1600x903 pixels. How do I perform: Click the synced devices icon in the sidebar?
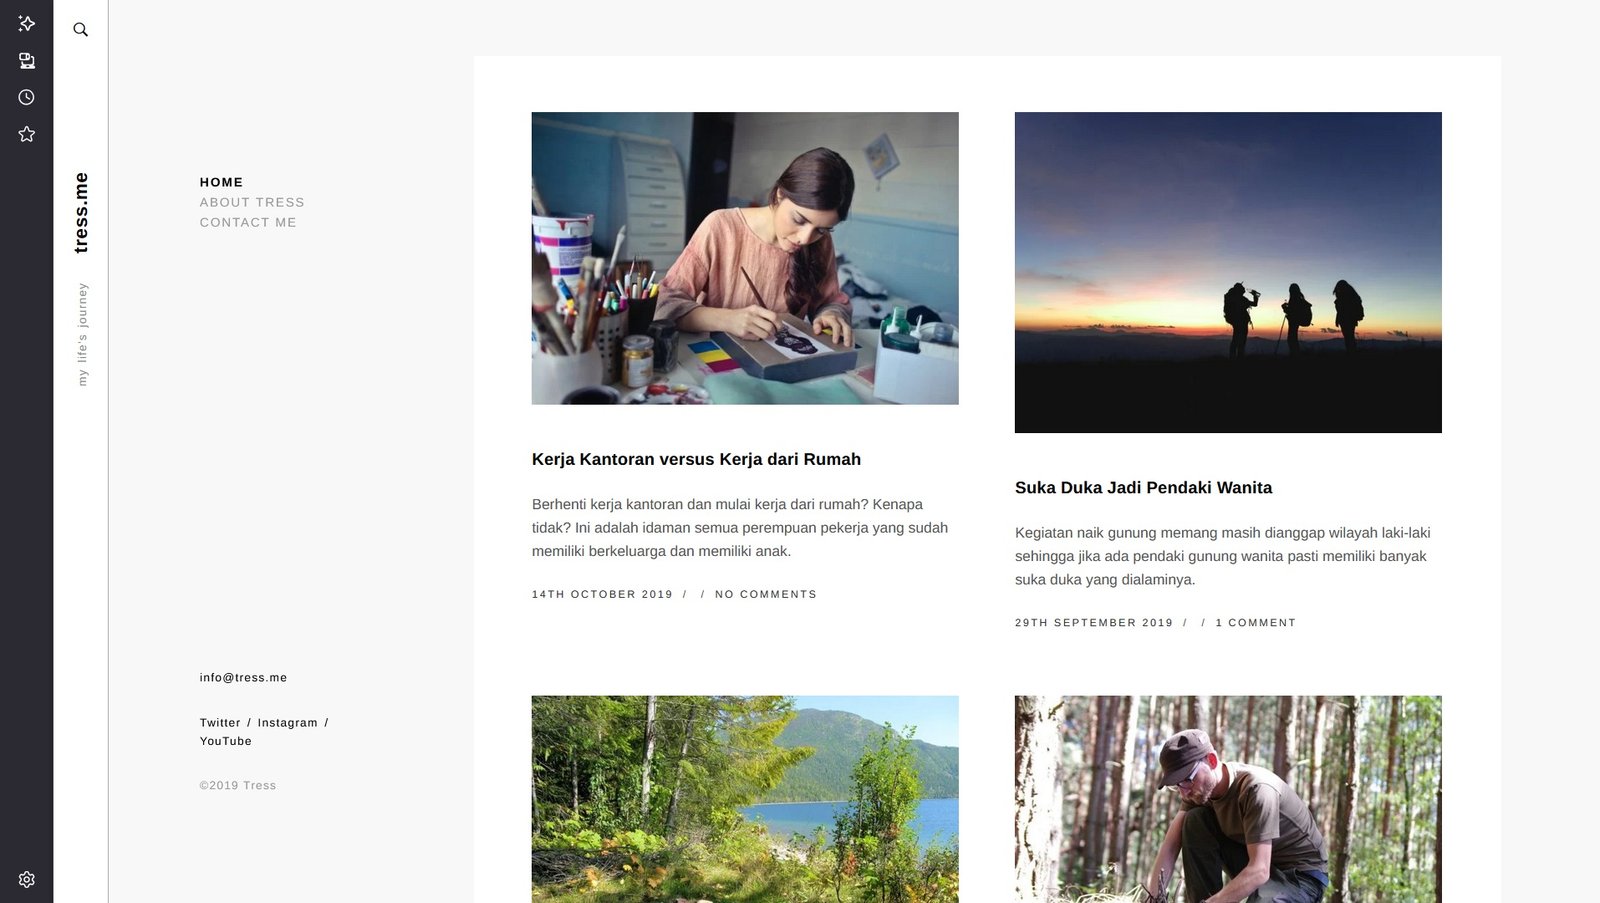click(27, 61)
